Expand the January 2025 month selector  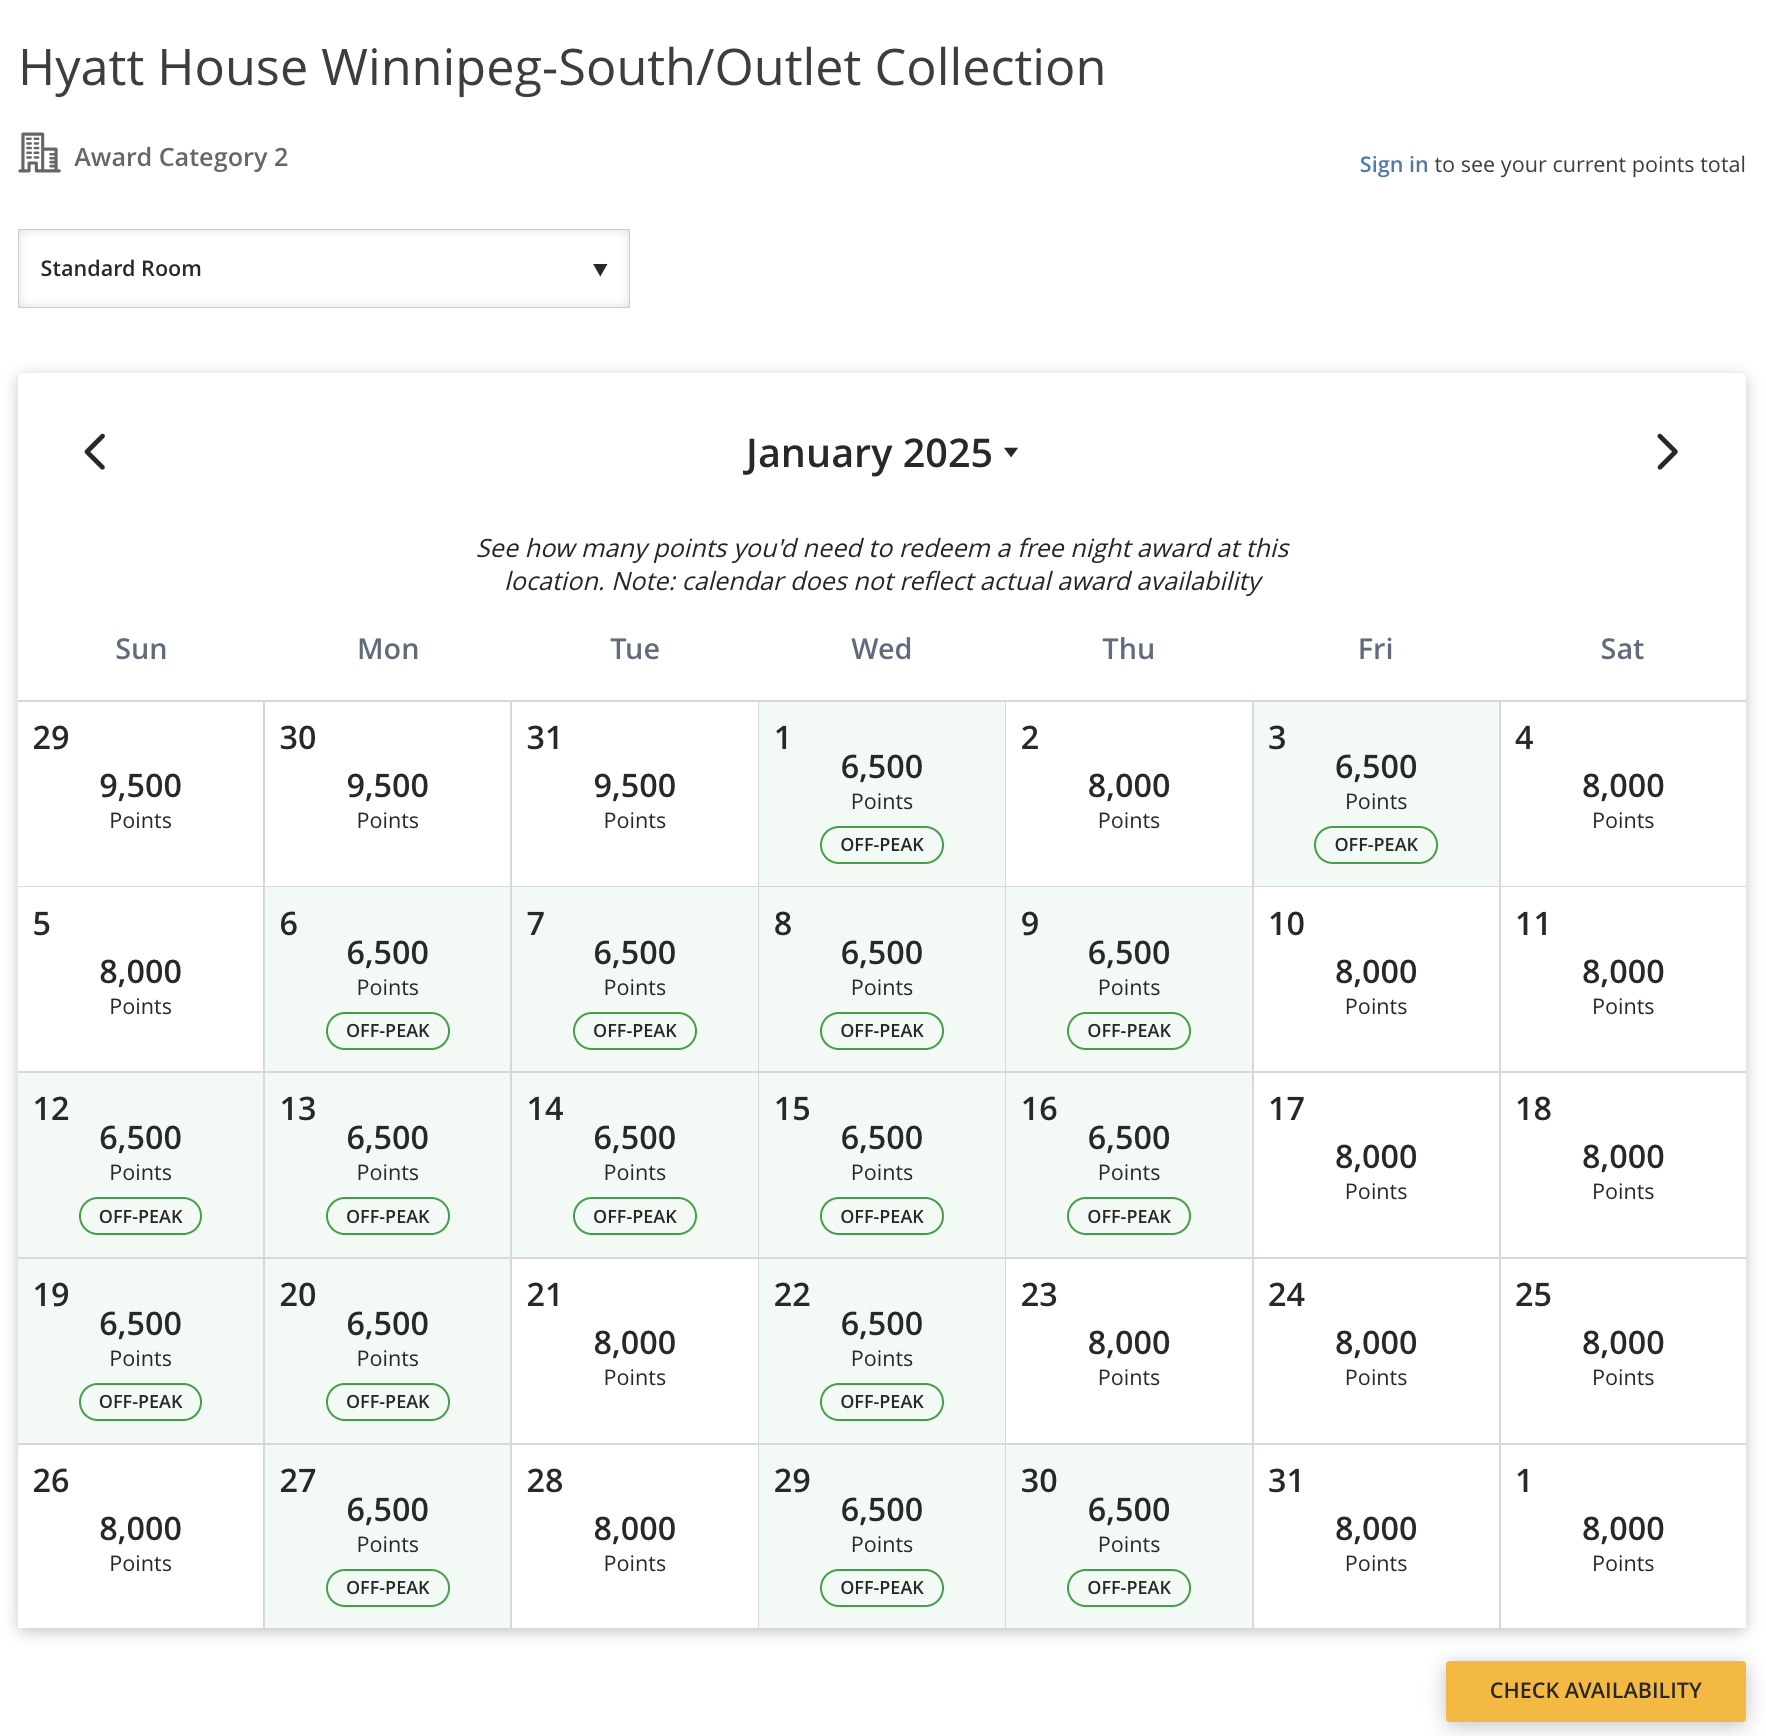coord(881,453)
